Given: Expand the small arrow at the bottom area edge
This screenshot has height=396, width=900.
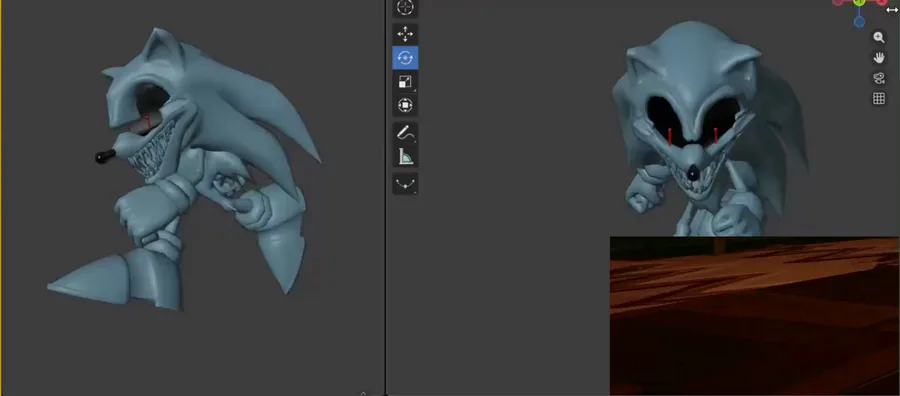Looking at the screenshot, I should pos(363,393).
